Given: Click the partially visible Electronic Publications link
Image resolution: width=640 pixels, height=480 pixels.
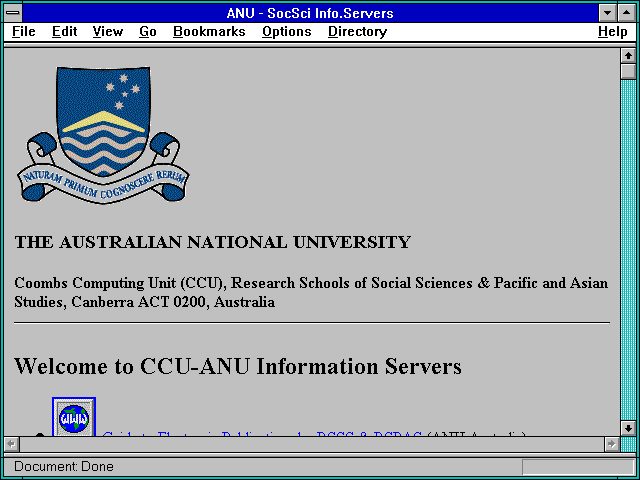Looking at the screenshot, I should point(262,434).
